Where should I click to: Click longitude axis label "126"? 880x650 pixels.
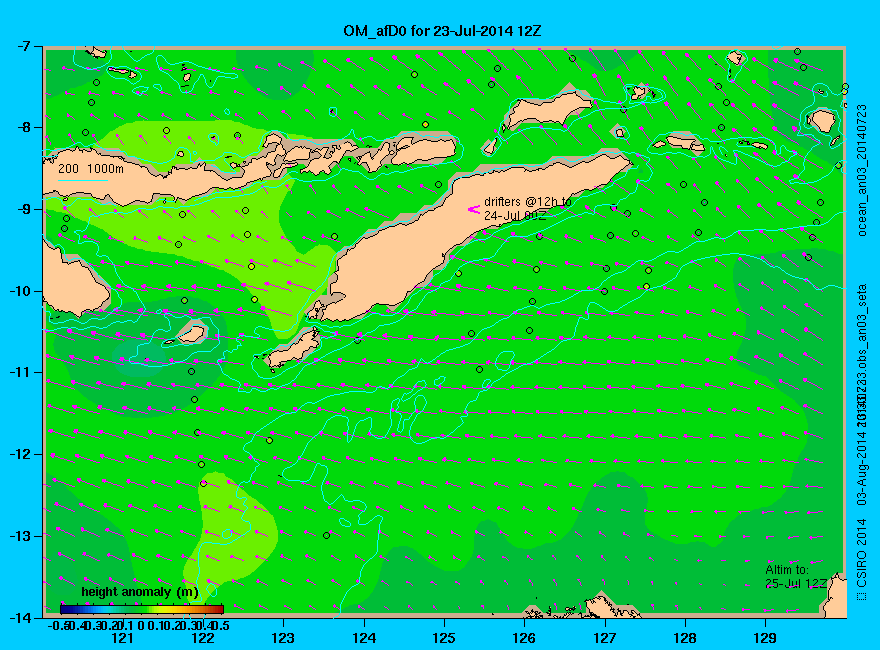(x=525, y=638)
